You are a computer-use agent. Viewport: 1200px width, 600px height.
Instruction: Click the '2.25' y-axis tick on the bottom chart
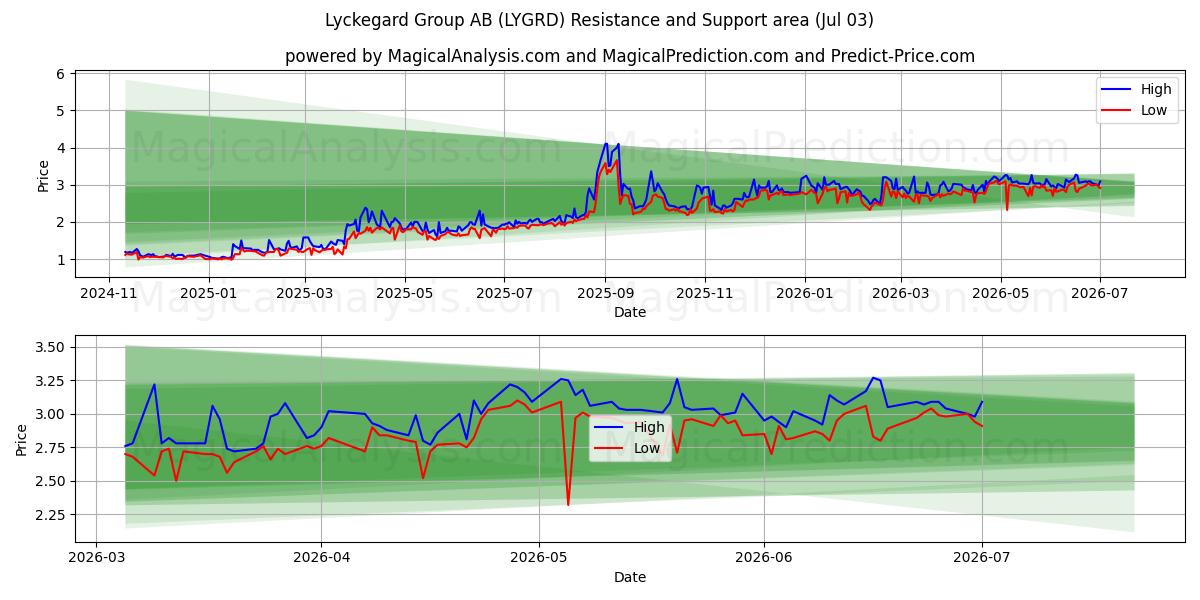click(50, 515)
